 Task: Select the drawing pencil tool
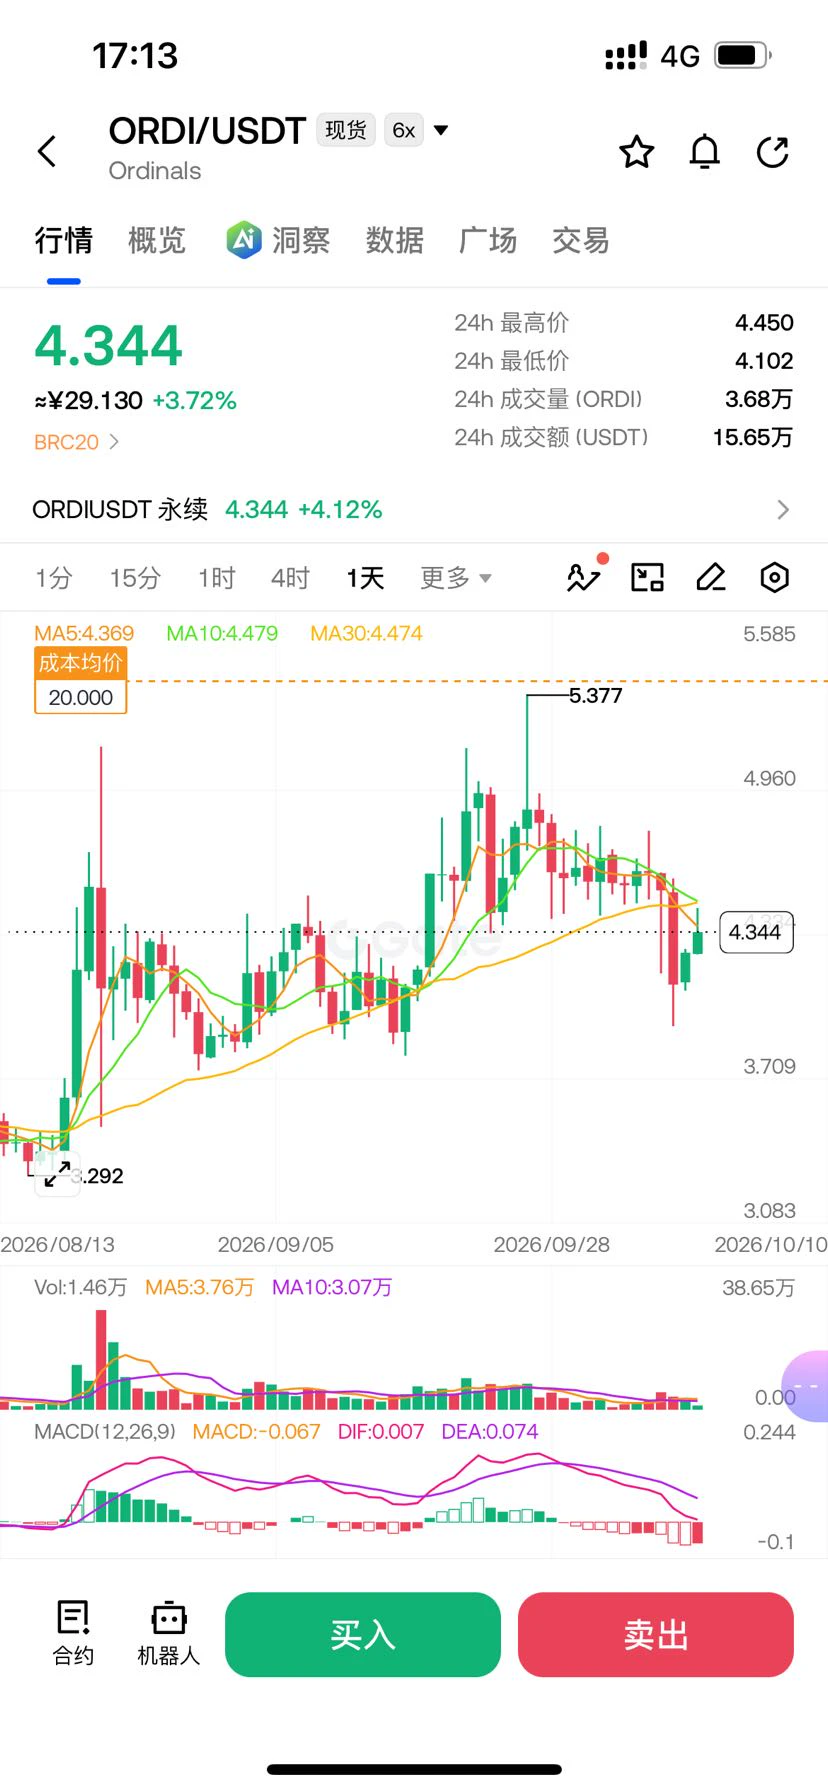click(x=711, y=577)
